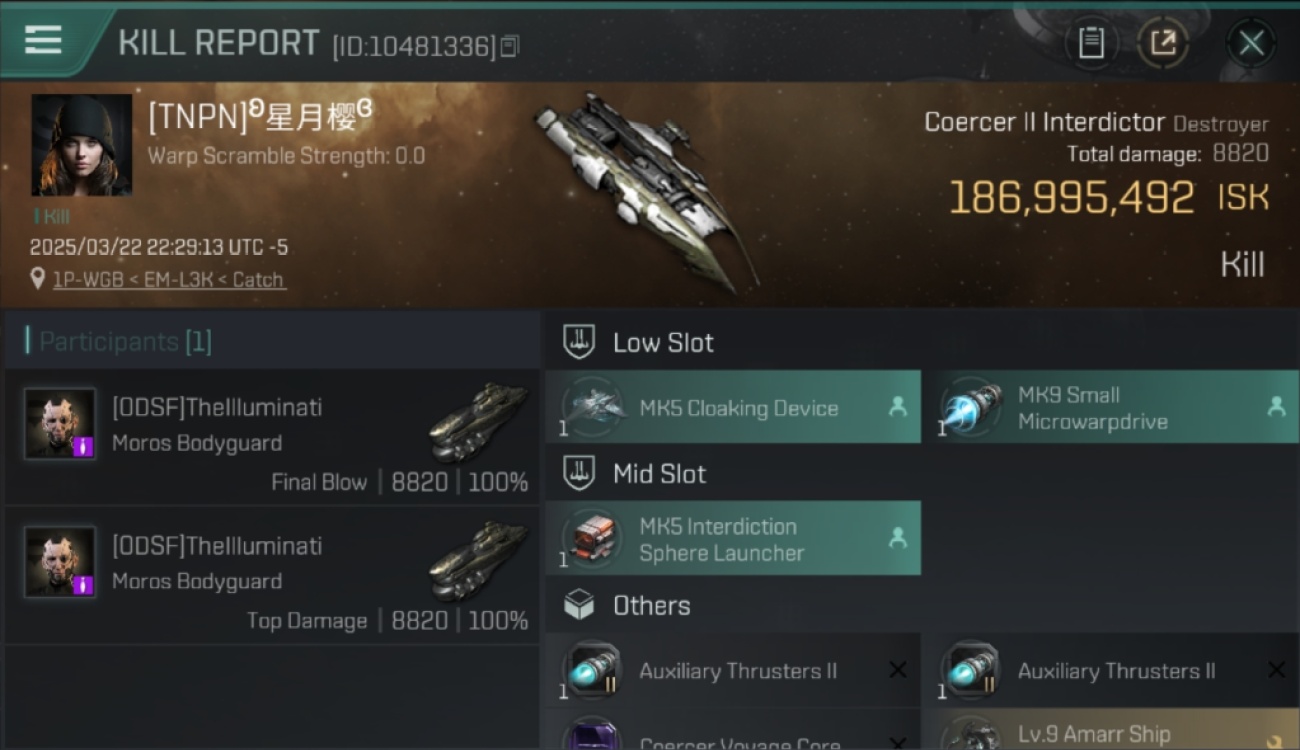Viewport: 1300px width, 750px height.
Task: Click the victim pilot portrait
Action: [82, 145]
